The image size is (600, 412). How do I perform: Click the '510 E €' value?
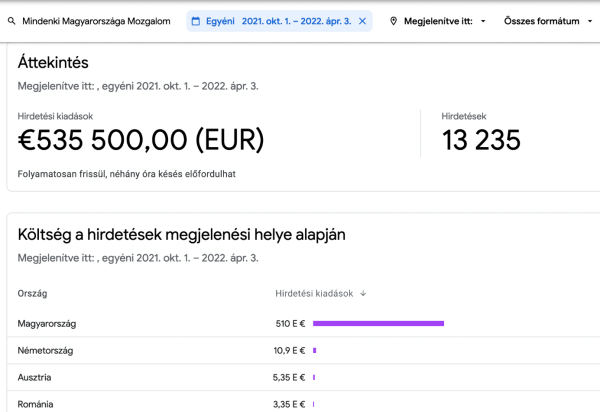point(290,324)
